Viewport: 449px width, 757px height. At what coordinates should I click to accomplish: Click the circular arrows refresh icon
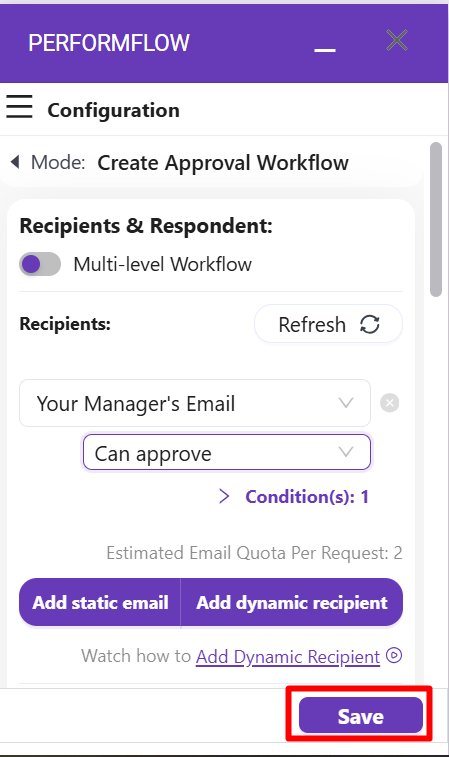(x=370, y=324)
